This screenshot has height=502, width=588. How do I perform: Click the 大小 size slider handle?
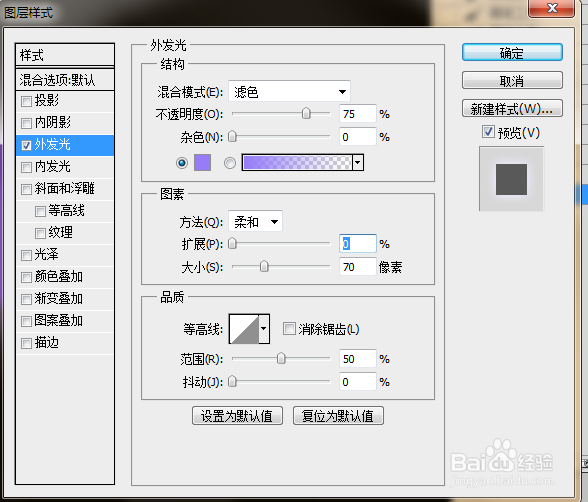coord(264,267)
